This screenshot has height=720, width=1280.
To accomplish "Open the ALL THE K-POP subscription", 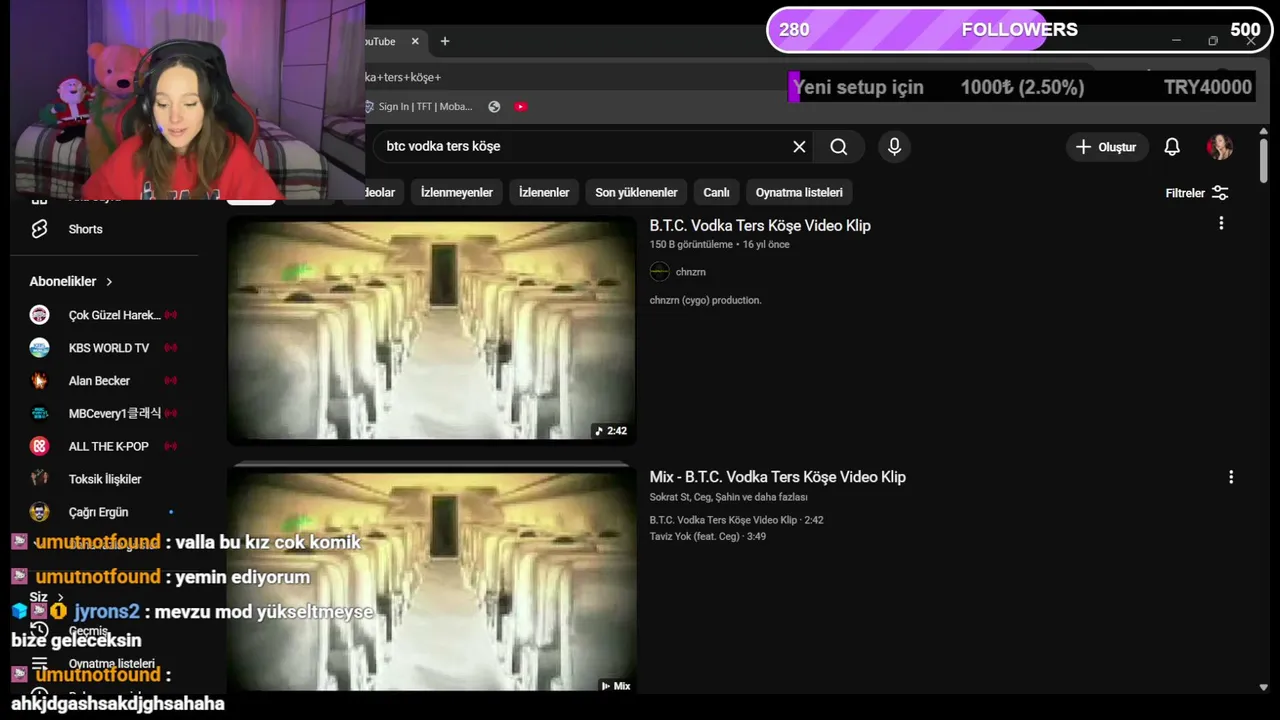I will [109, 446].
